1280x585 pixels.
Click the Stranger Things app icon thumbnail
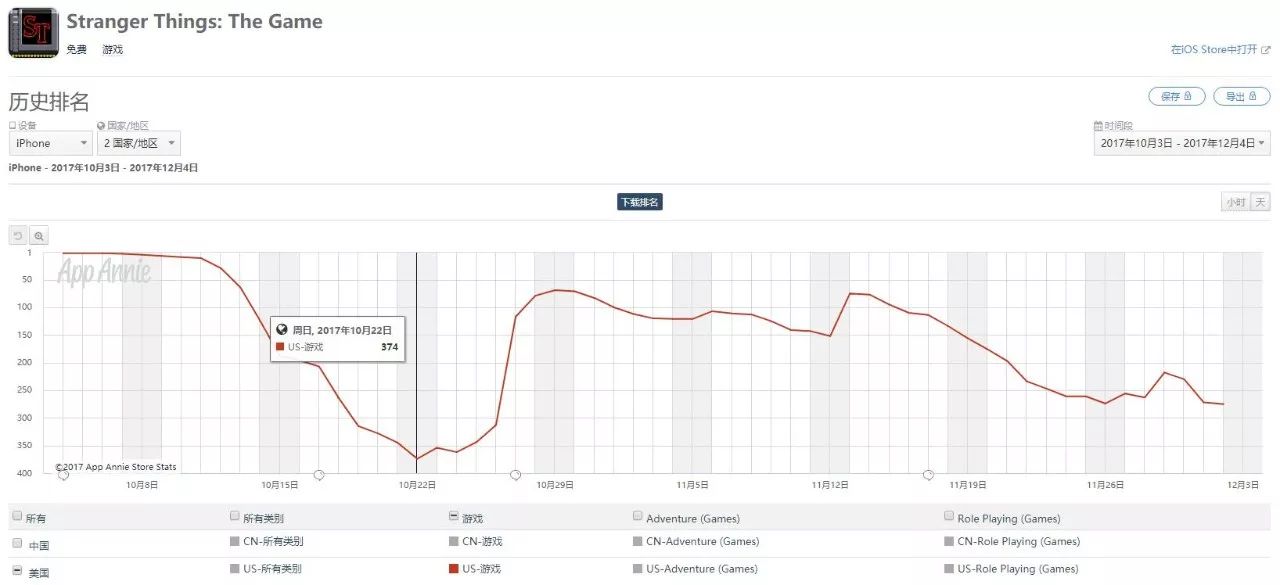(x=33, y=32)
